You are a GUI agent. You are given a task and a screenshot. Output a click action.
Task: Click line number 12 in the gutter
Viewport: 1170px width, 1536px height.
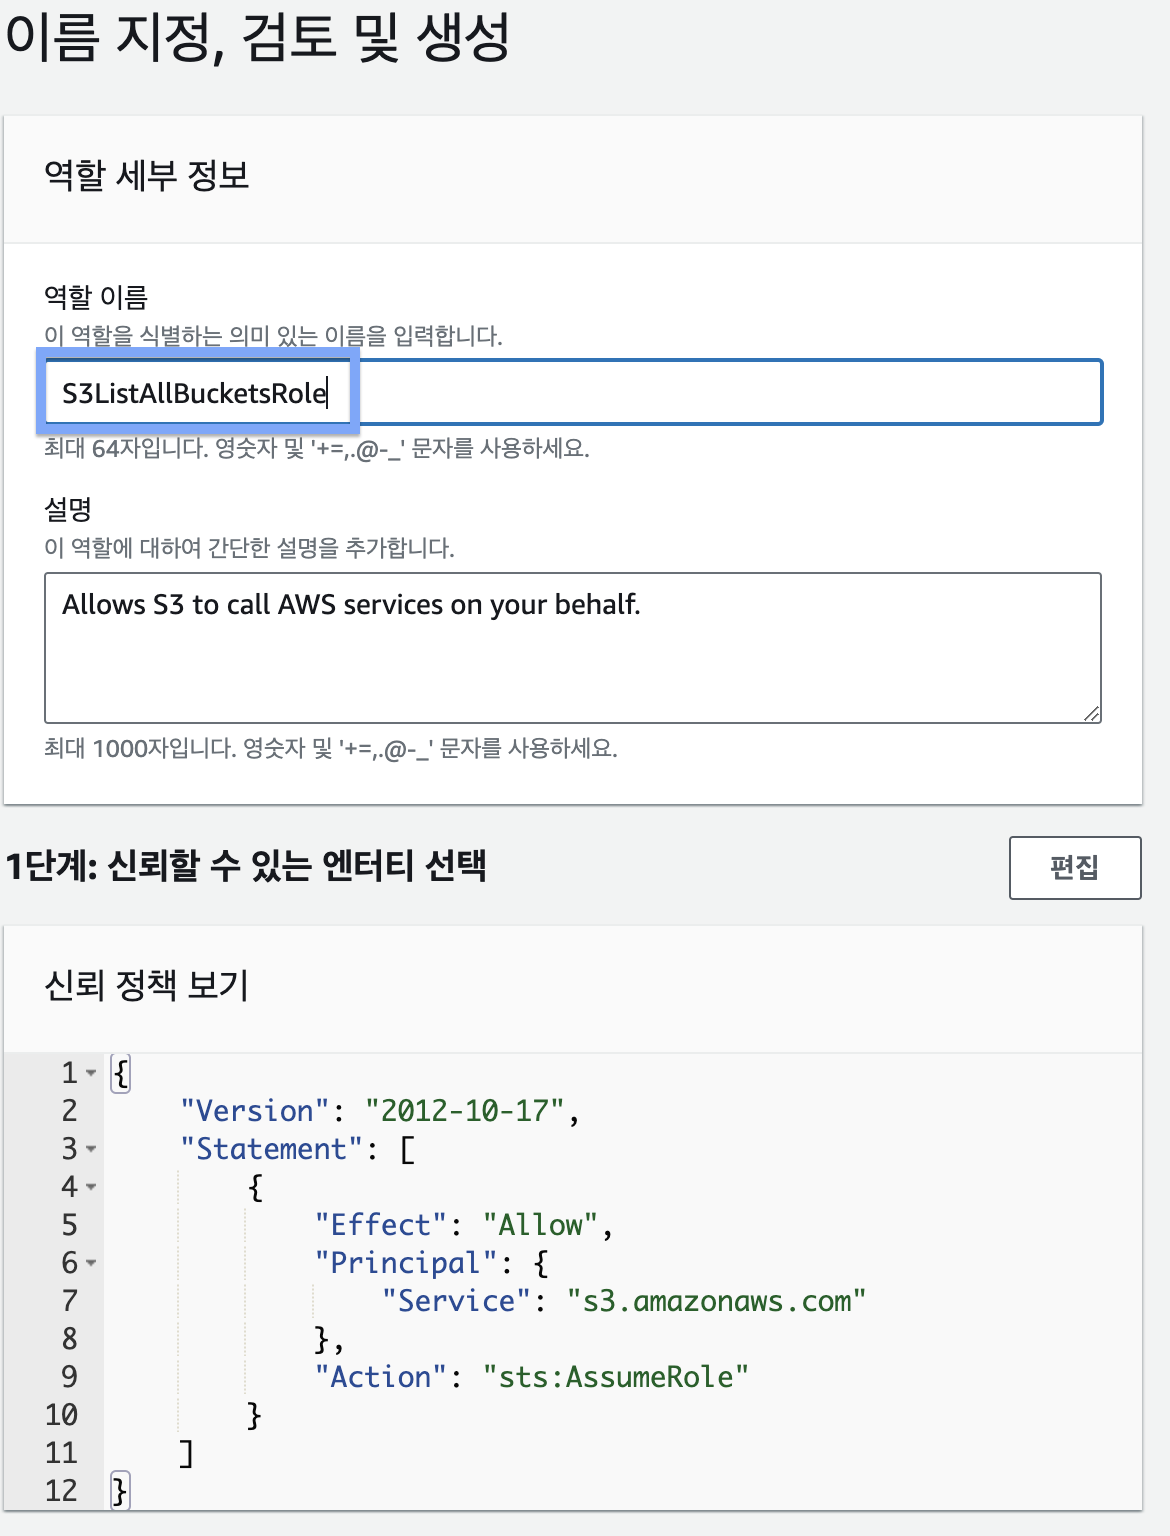pyautogui.click(x=61, y=1491)
